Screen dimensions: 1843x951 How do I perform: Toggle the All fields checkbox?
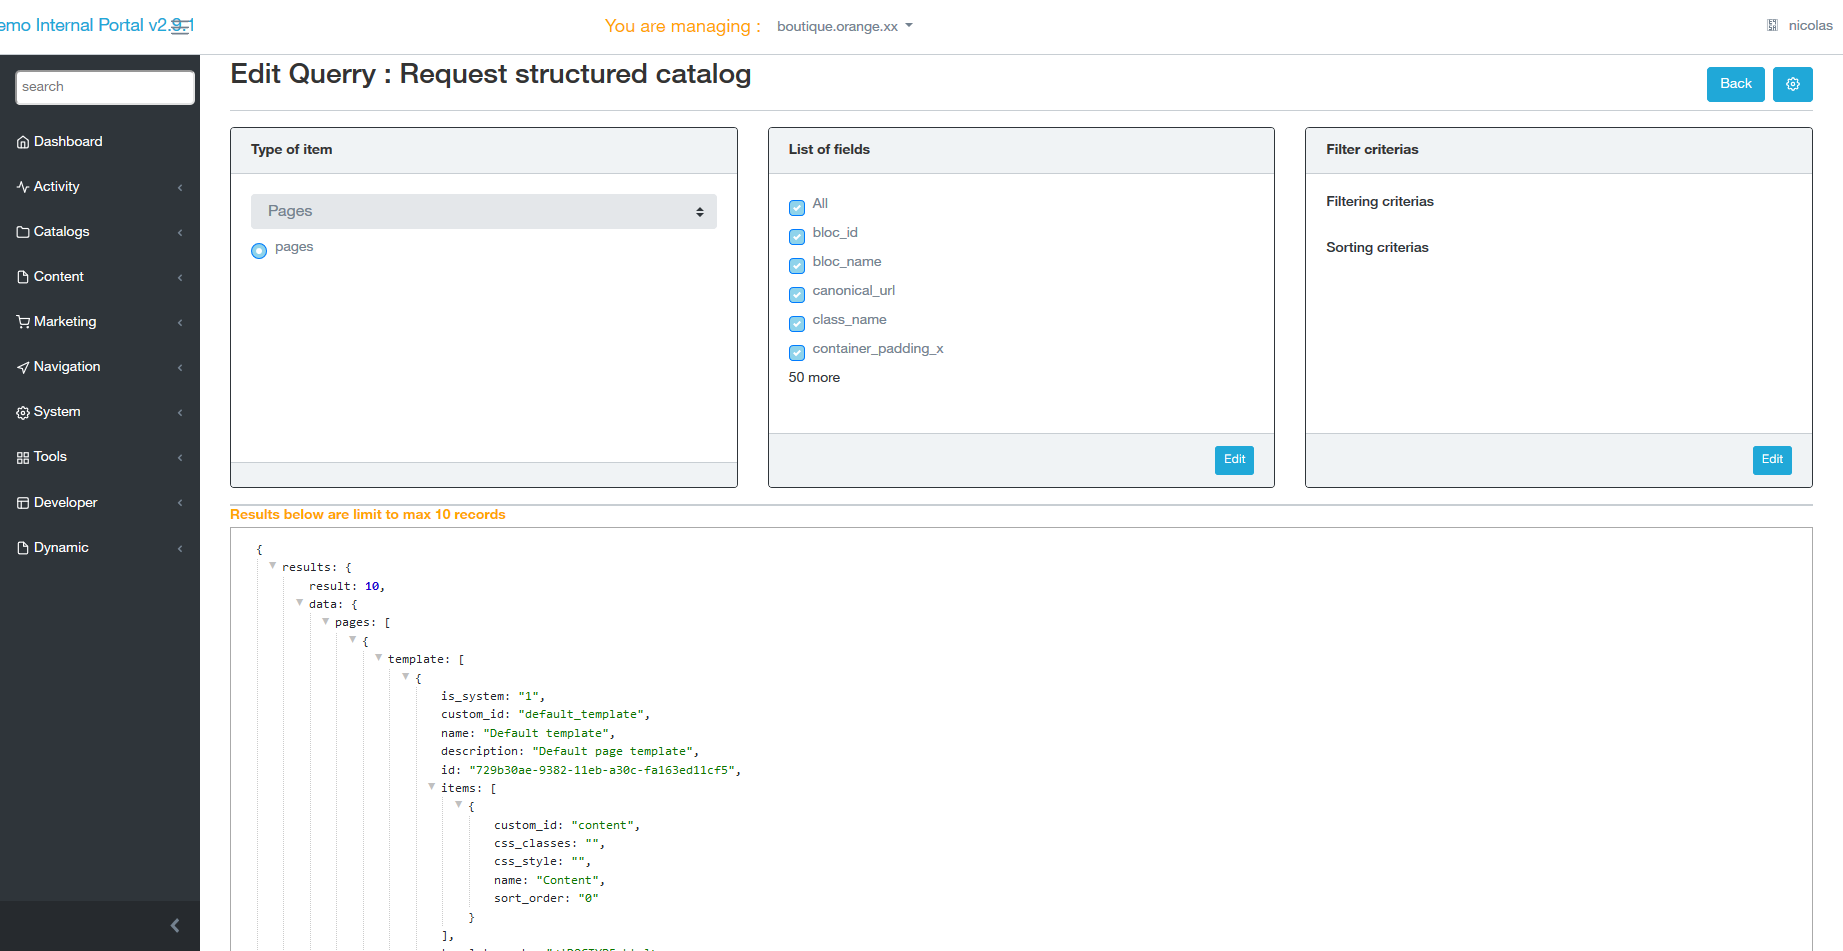point(797,208)
